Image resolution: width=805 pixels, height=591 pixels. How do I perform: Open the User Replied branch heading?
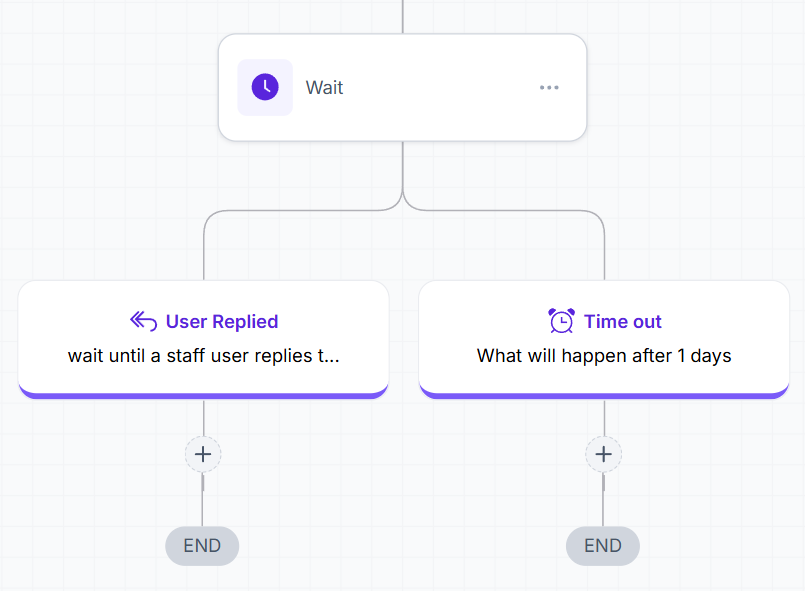222,321
